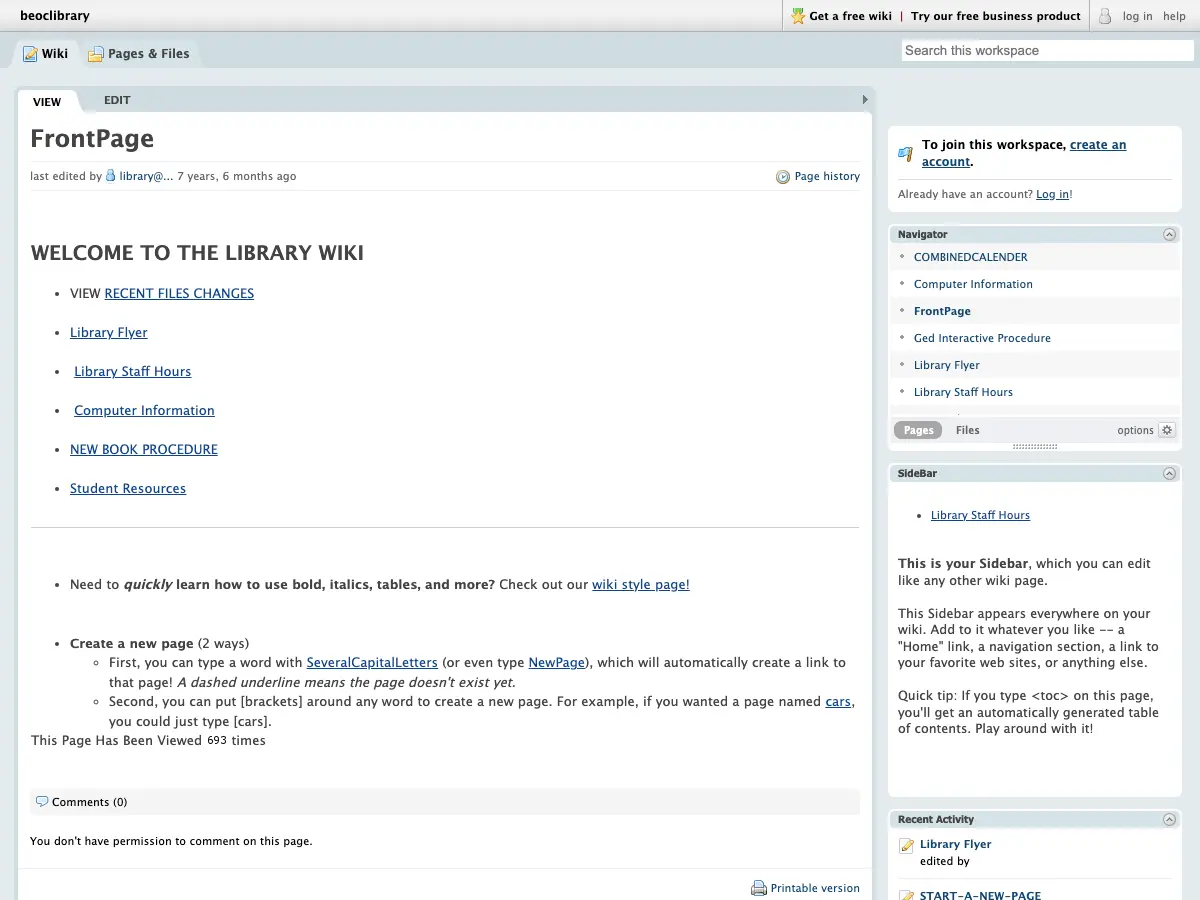
Task: Click the SeveralCapitalLetters link
Action: (372, 662)
